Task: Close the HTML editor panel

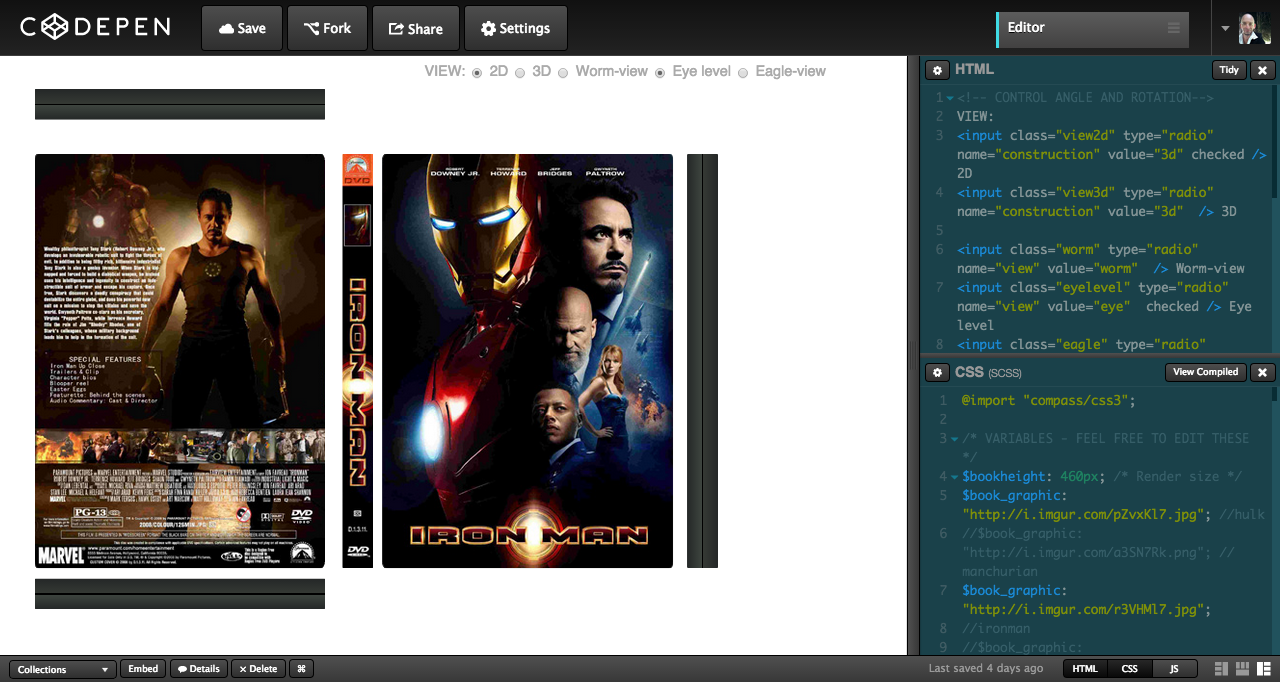Action: point(1262,70)
